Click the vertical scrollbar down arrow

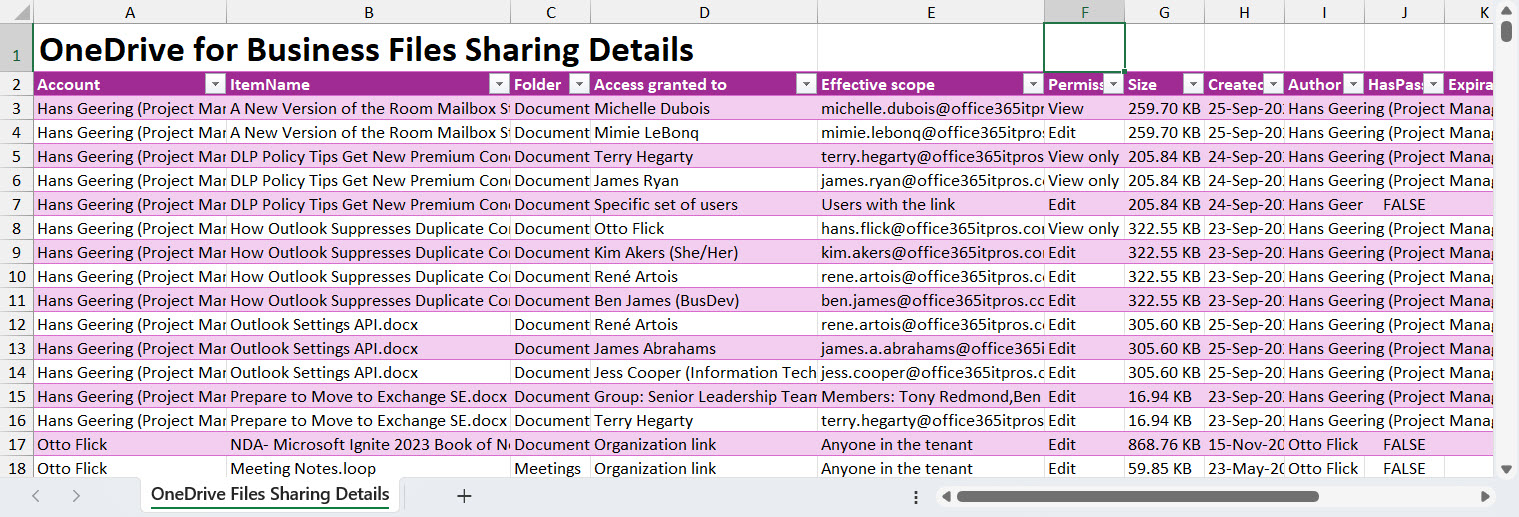[x=1506, y=468]
